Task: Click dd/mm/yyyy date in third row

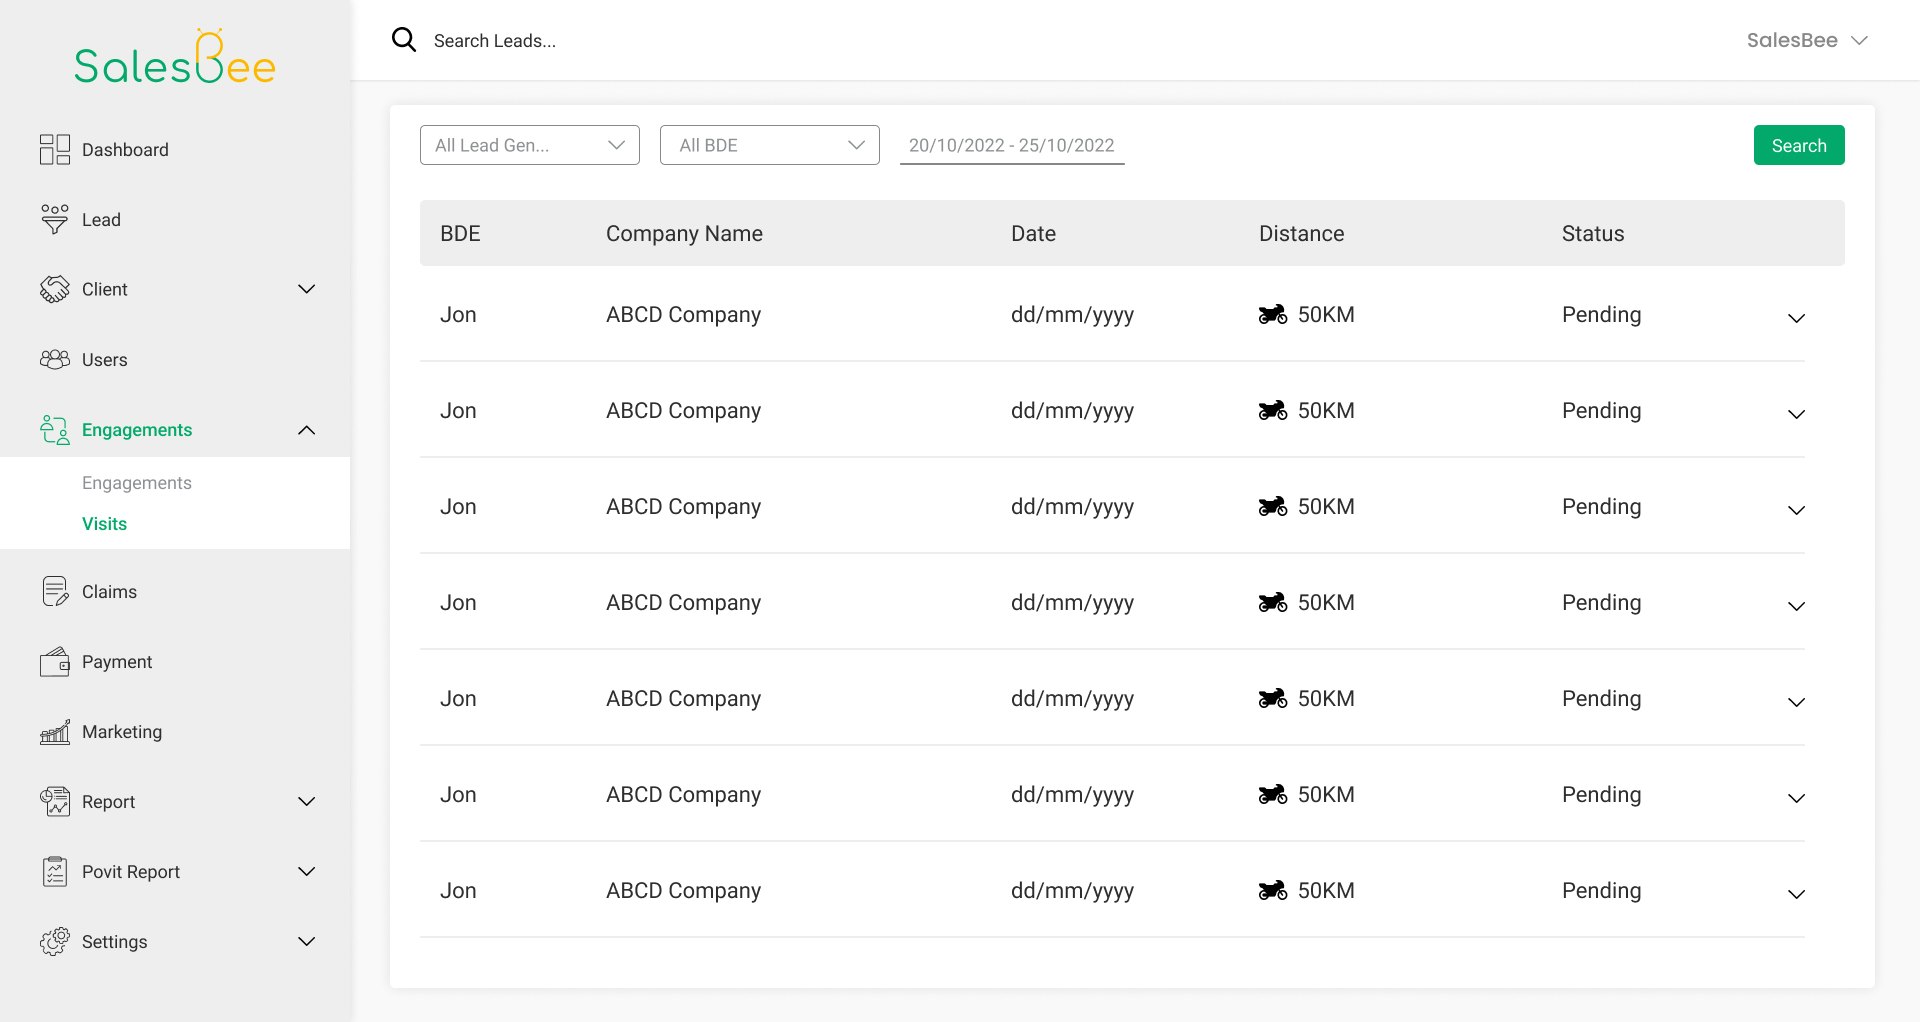Action: (x=1072, y=507)
